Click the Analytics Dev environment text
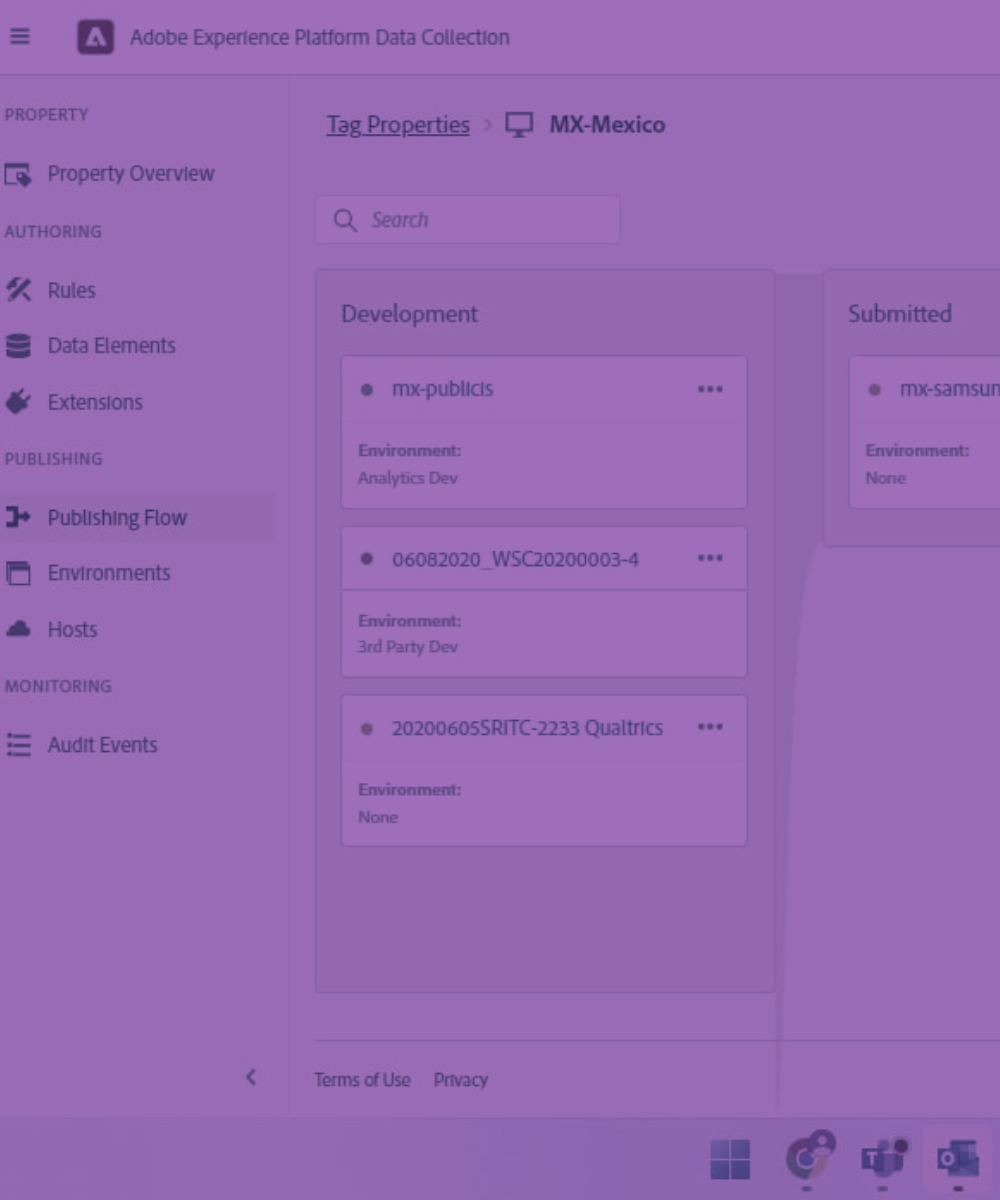The image size is (1000, 1200). click(x=408, y=478)
